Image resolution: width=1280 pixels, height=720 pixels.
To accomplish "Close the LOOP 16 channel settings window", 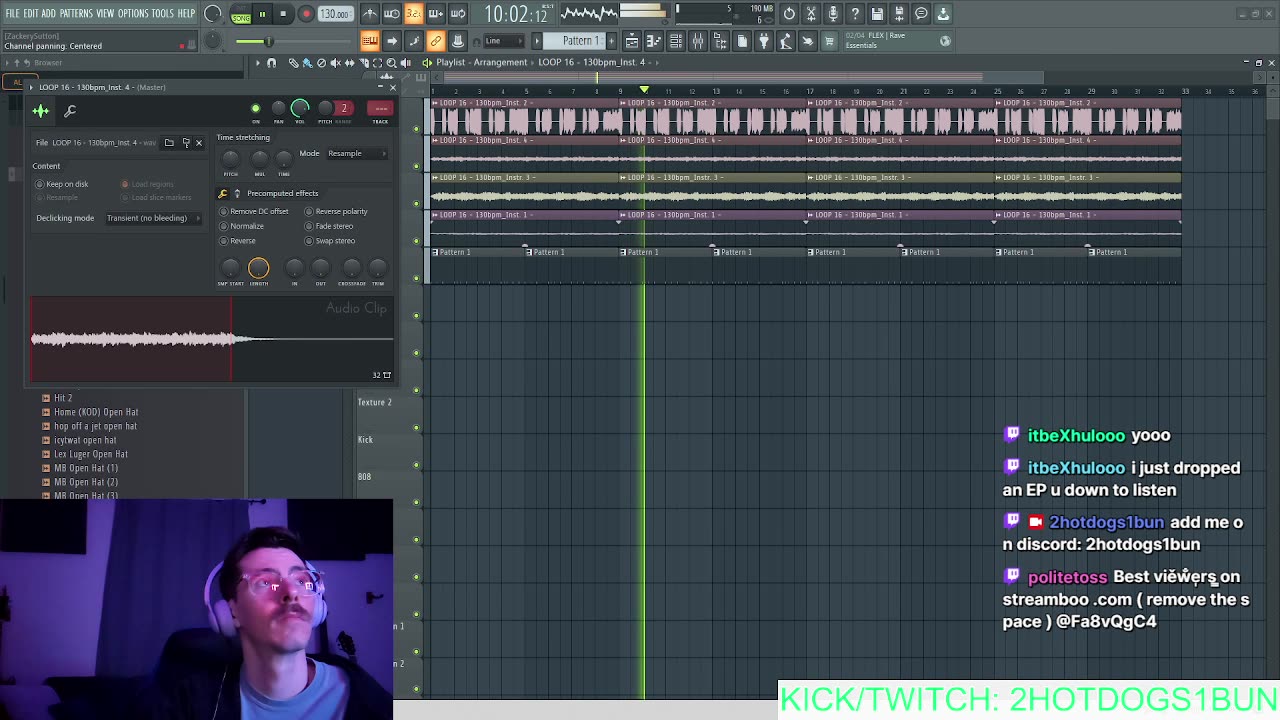I will (x=392, y=87).
